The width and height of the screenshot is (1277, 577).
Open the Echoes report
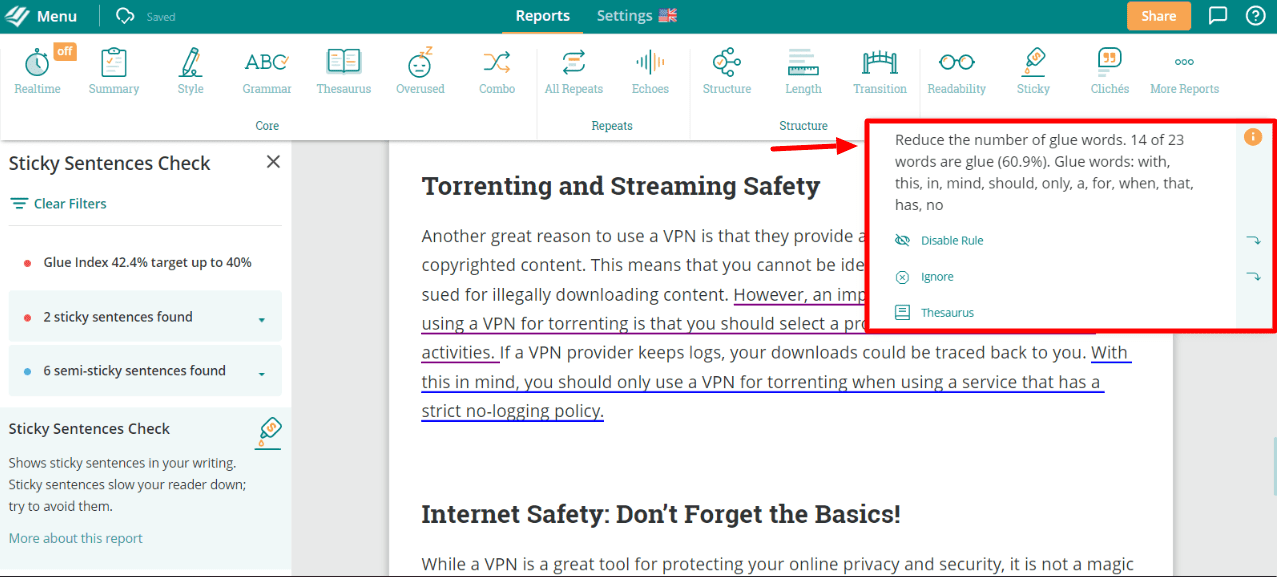[x=650, y=71]
